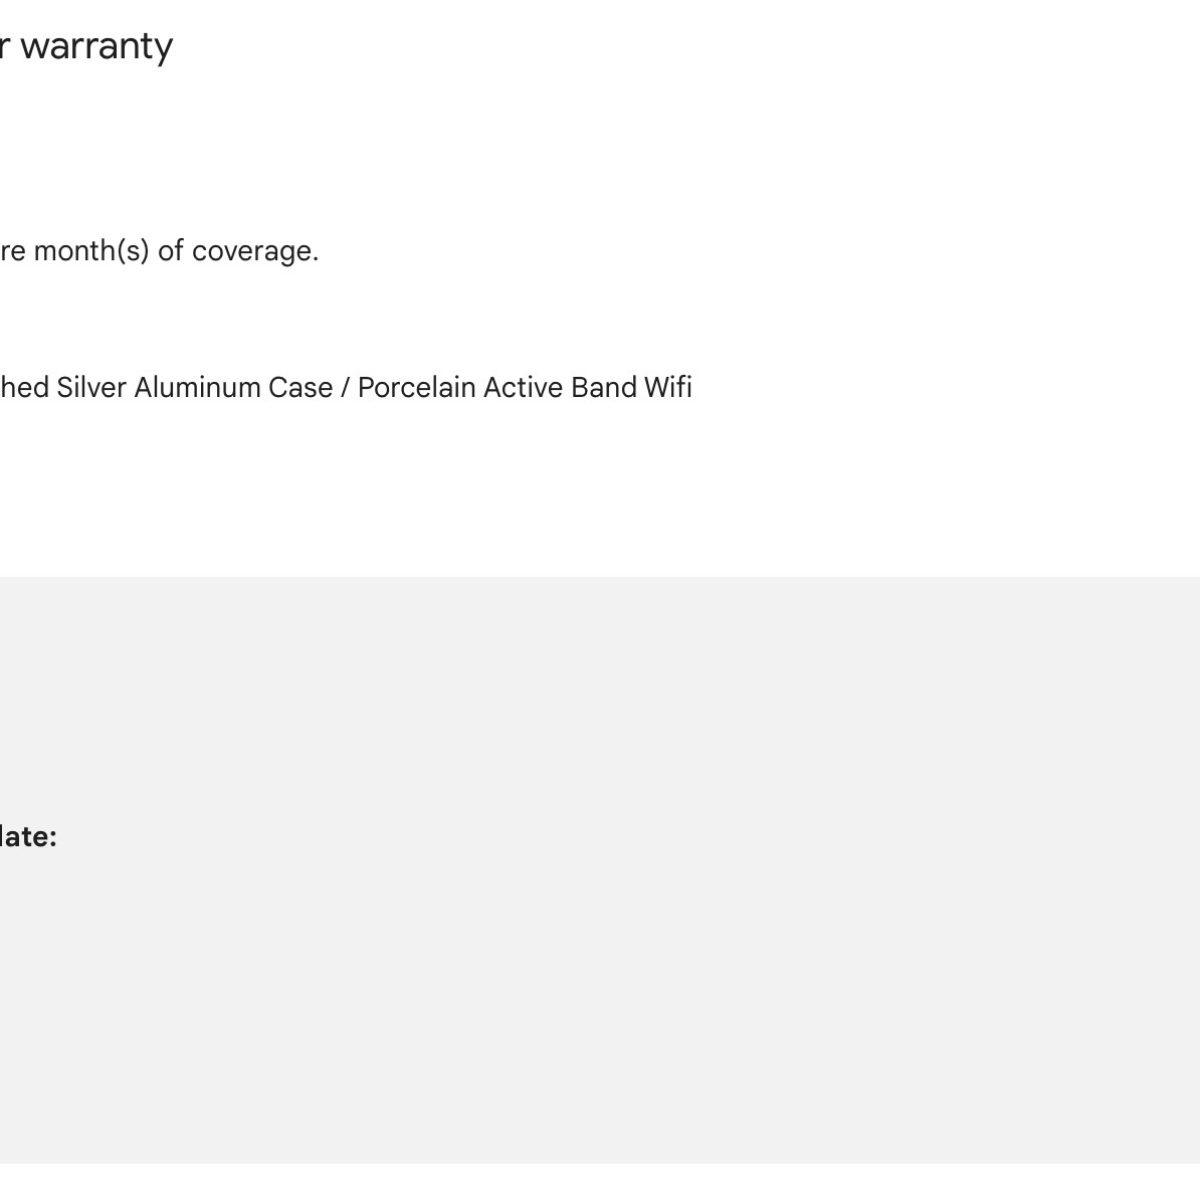Click the word "of" before coverage
Image resolution: width=1200 pixels, height=1200 pixels.
pyautogui.click(x=170, y=251)
